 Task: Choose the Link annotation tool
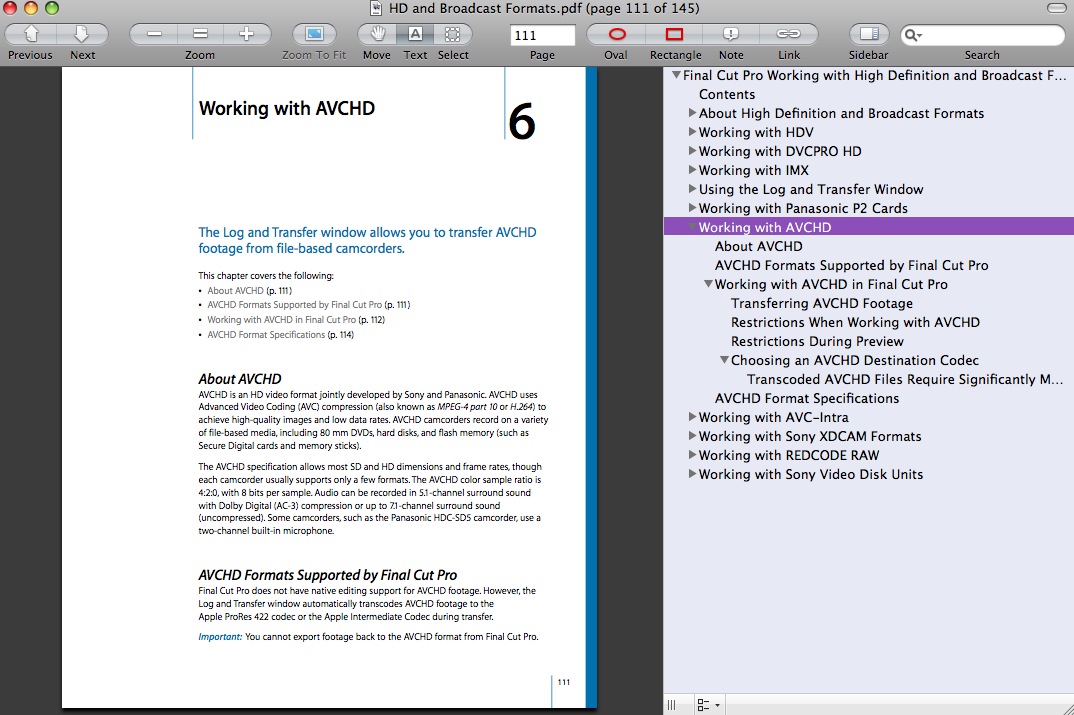coord(788,34)
